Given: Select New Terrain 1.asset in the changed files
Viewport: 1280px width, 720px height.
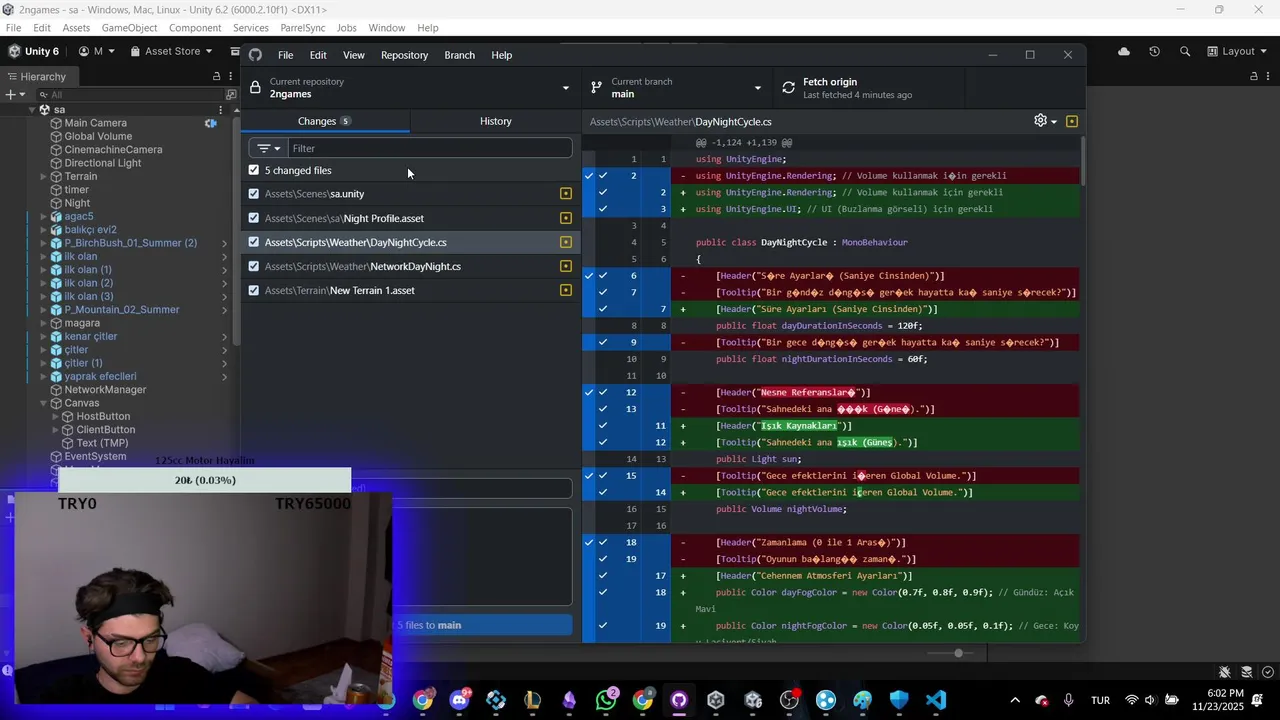Looking at the screenshot, I should (x=411, y=290).
